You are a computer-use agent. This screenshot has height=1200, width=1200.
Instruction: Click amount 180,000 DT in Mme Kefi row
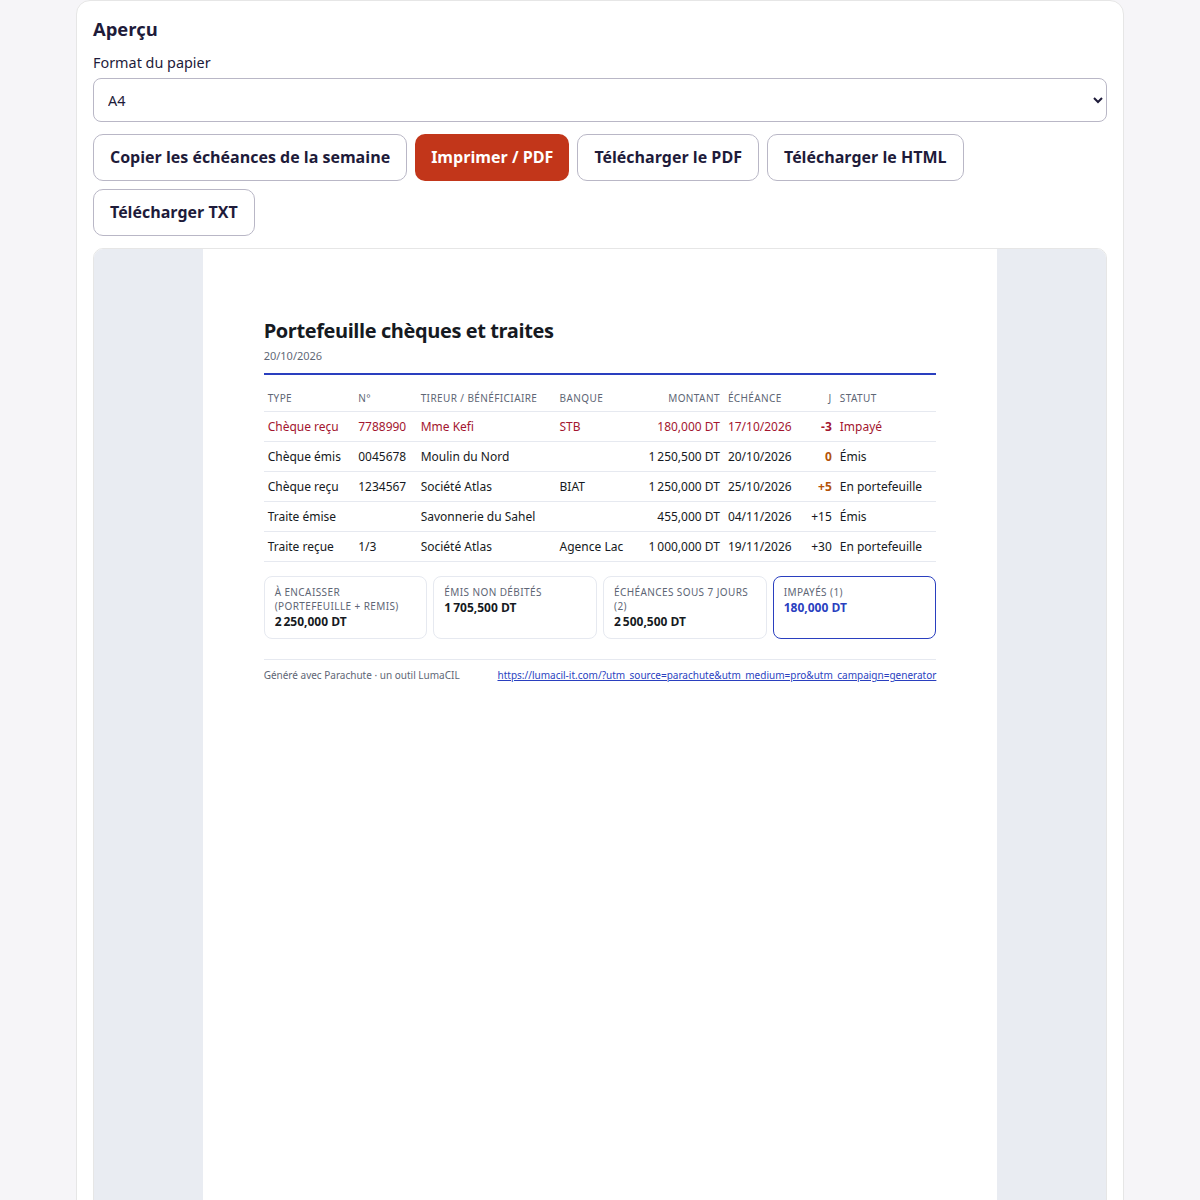click(x=688, y=427)
